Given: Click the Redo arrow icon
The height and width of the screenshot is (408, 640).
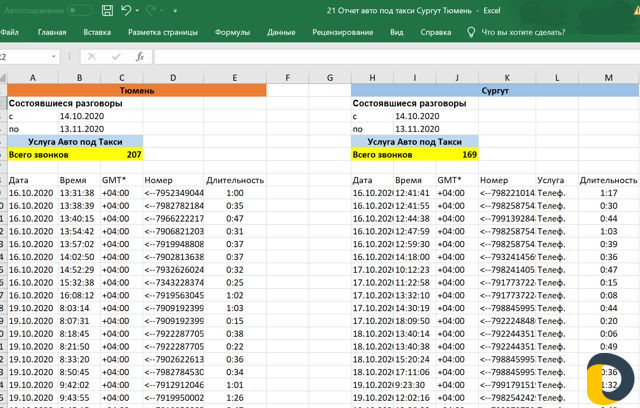Looking at the screenshot, I should point(151,11).
